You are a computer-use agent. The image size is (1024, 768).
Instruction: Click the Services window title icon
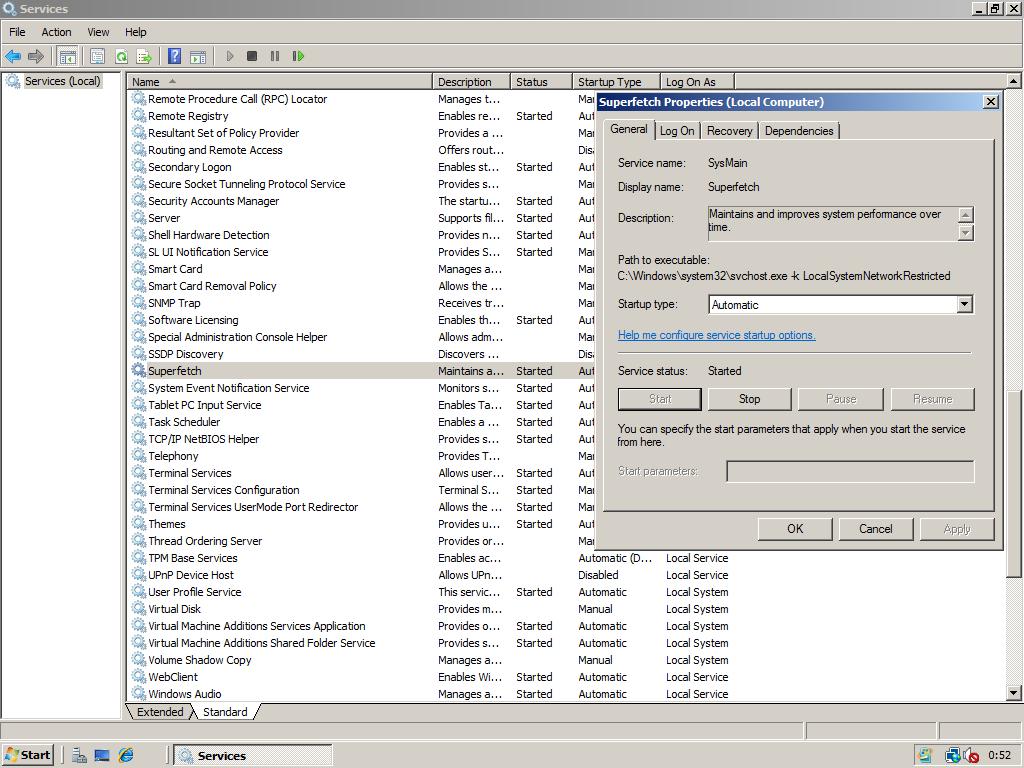pos(9,8)
